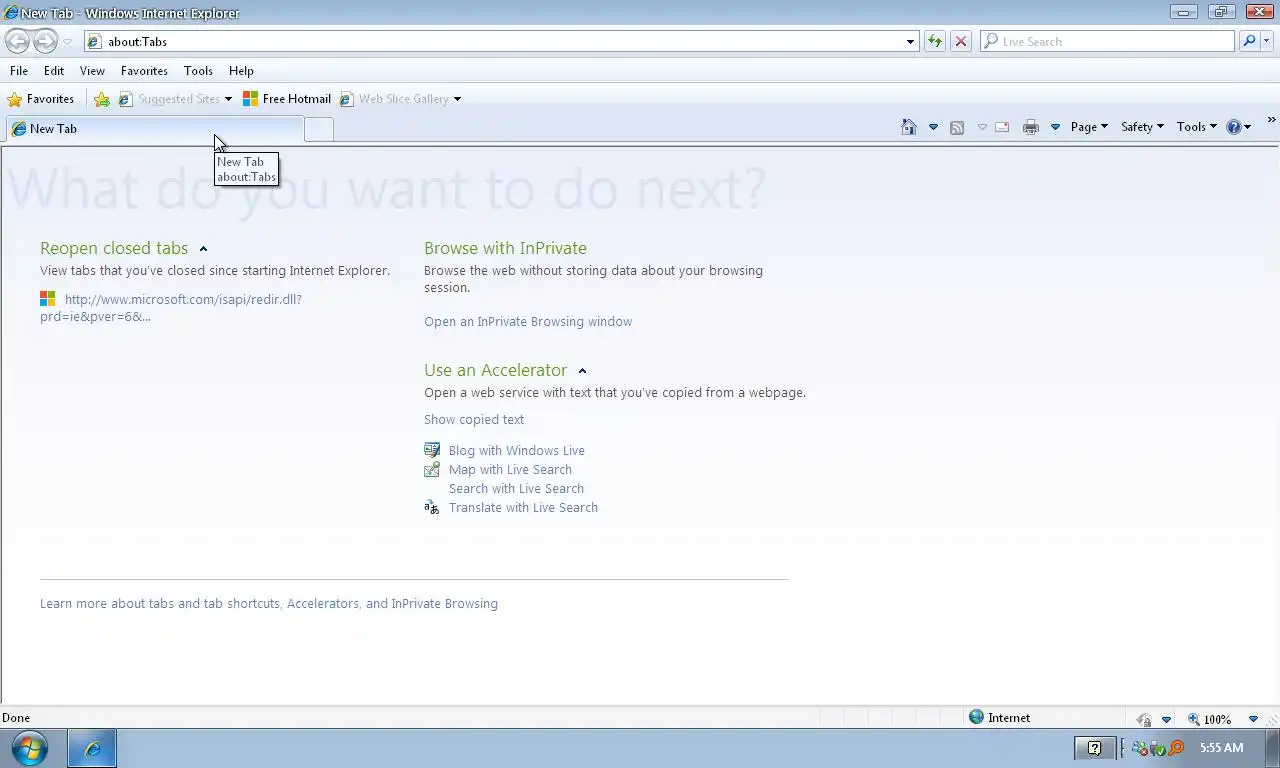
Task: Expand the Web Slice Gallery dropdown arrow
Action: [x=457, y=99]
